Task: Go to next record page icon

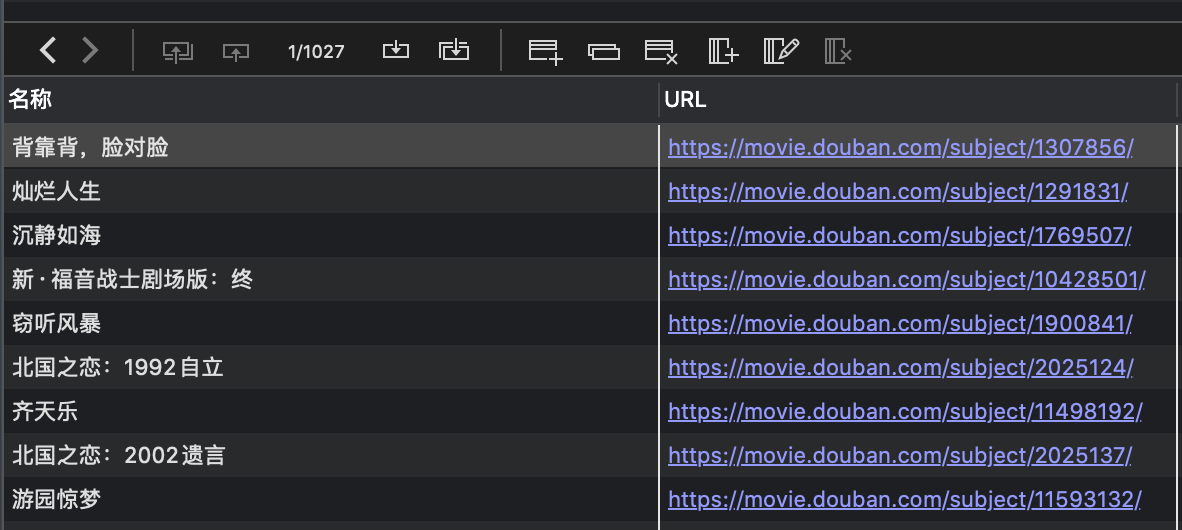Action: [396, 50]
